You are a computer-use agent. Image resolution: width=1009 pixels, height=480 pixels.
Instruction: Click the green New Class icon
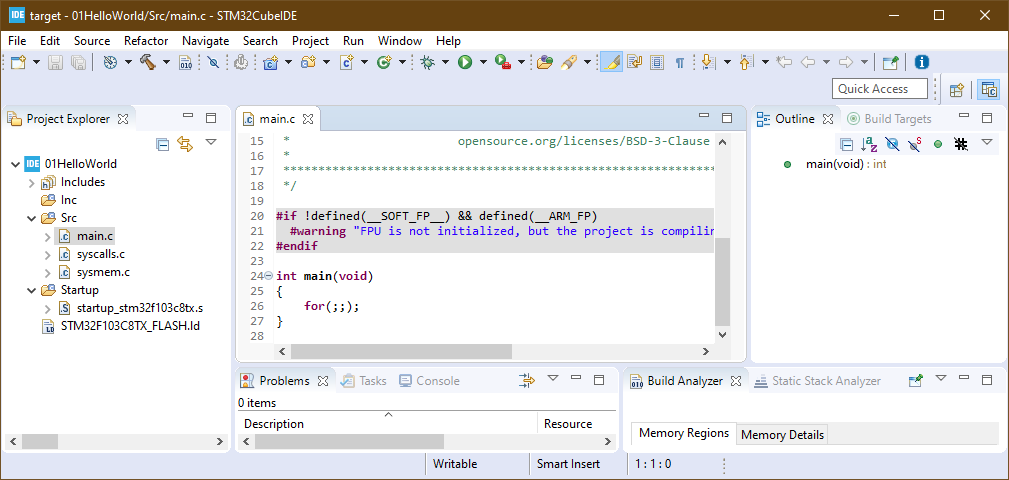point(385,62)
